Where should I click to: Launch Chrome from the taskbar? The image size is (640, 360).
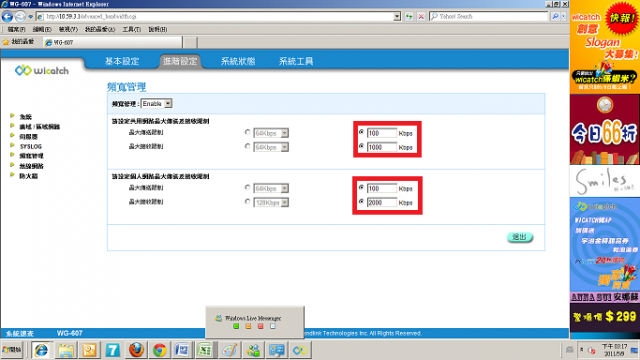[160, 350]
